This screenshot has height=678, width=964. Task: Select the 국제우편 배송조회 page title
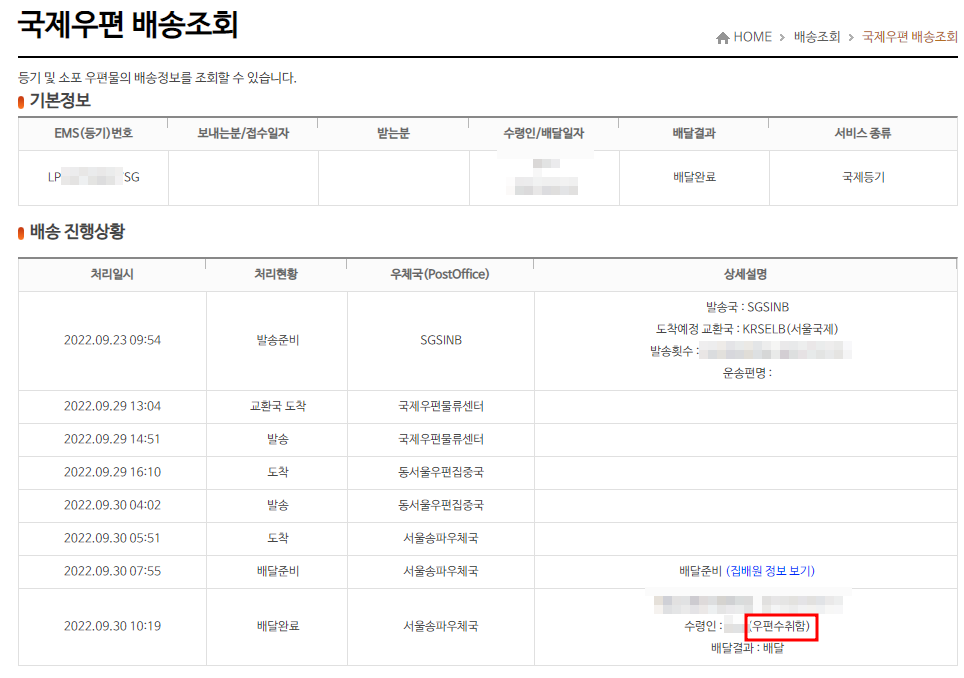(127, 25)
